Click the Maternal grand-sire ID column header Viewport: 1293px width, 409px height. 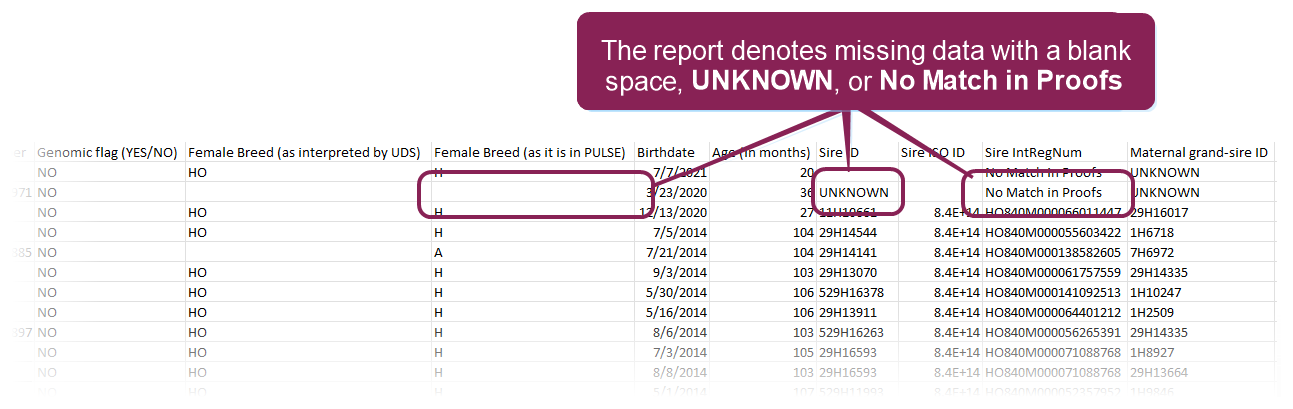(x=1198, y=153)
